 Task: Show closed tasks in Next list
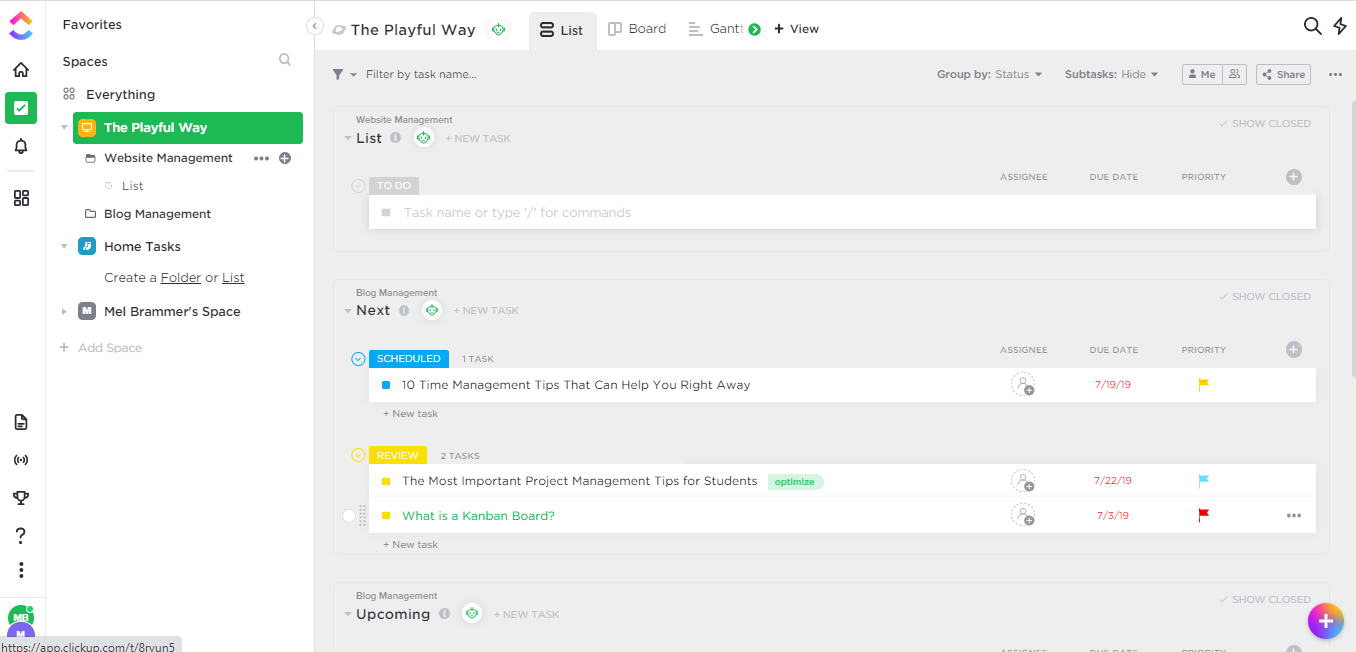[x=1264, y=297]
